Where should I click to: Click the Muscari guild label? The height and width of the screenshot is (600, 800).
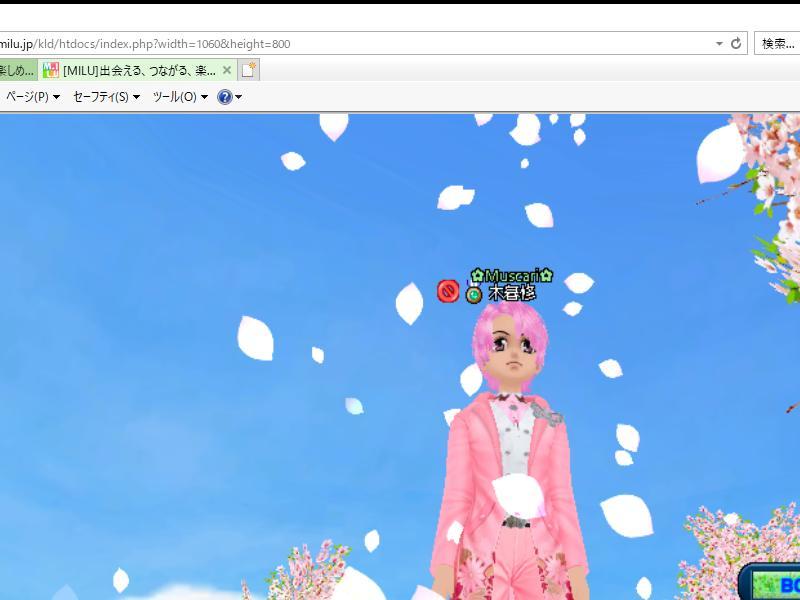(x=512, y=275)
